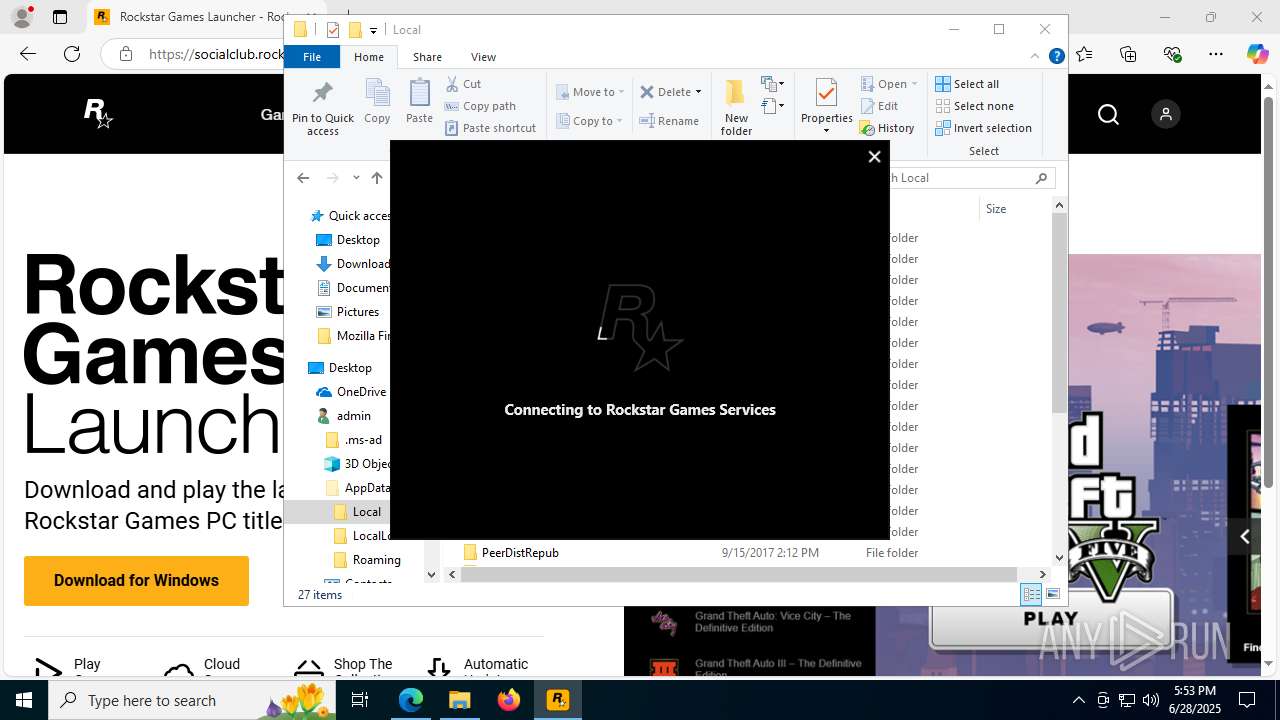The width and height of the screenshot is (1280, 720).
Task: Switch to the View ribbon tab
Action: point(483,57)
